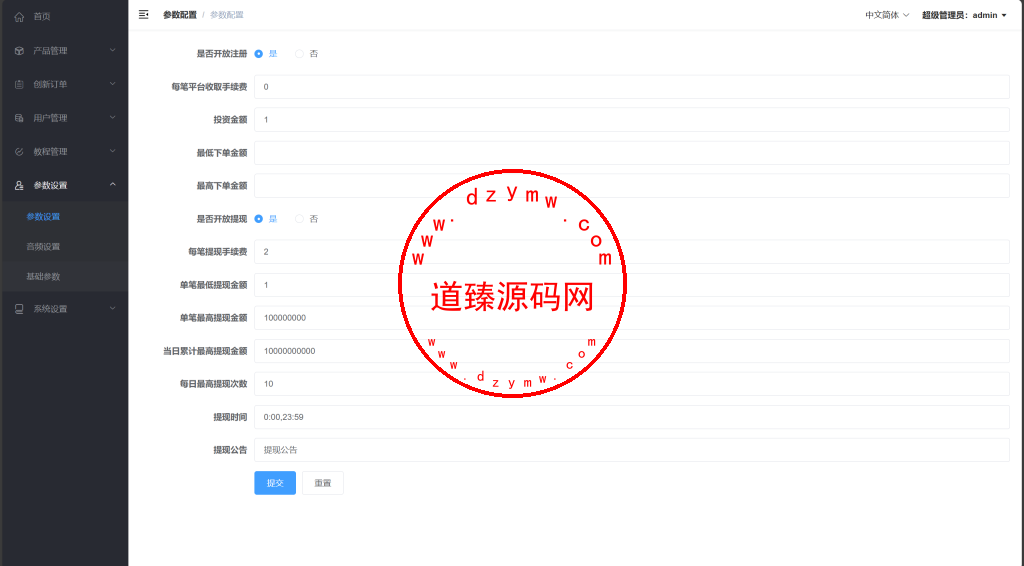Click the 系统设置 icon
Screen dimensions: 1024x566
click(x=19, y=309)
